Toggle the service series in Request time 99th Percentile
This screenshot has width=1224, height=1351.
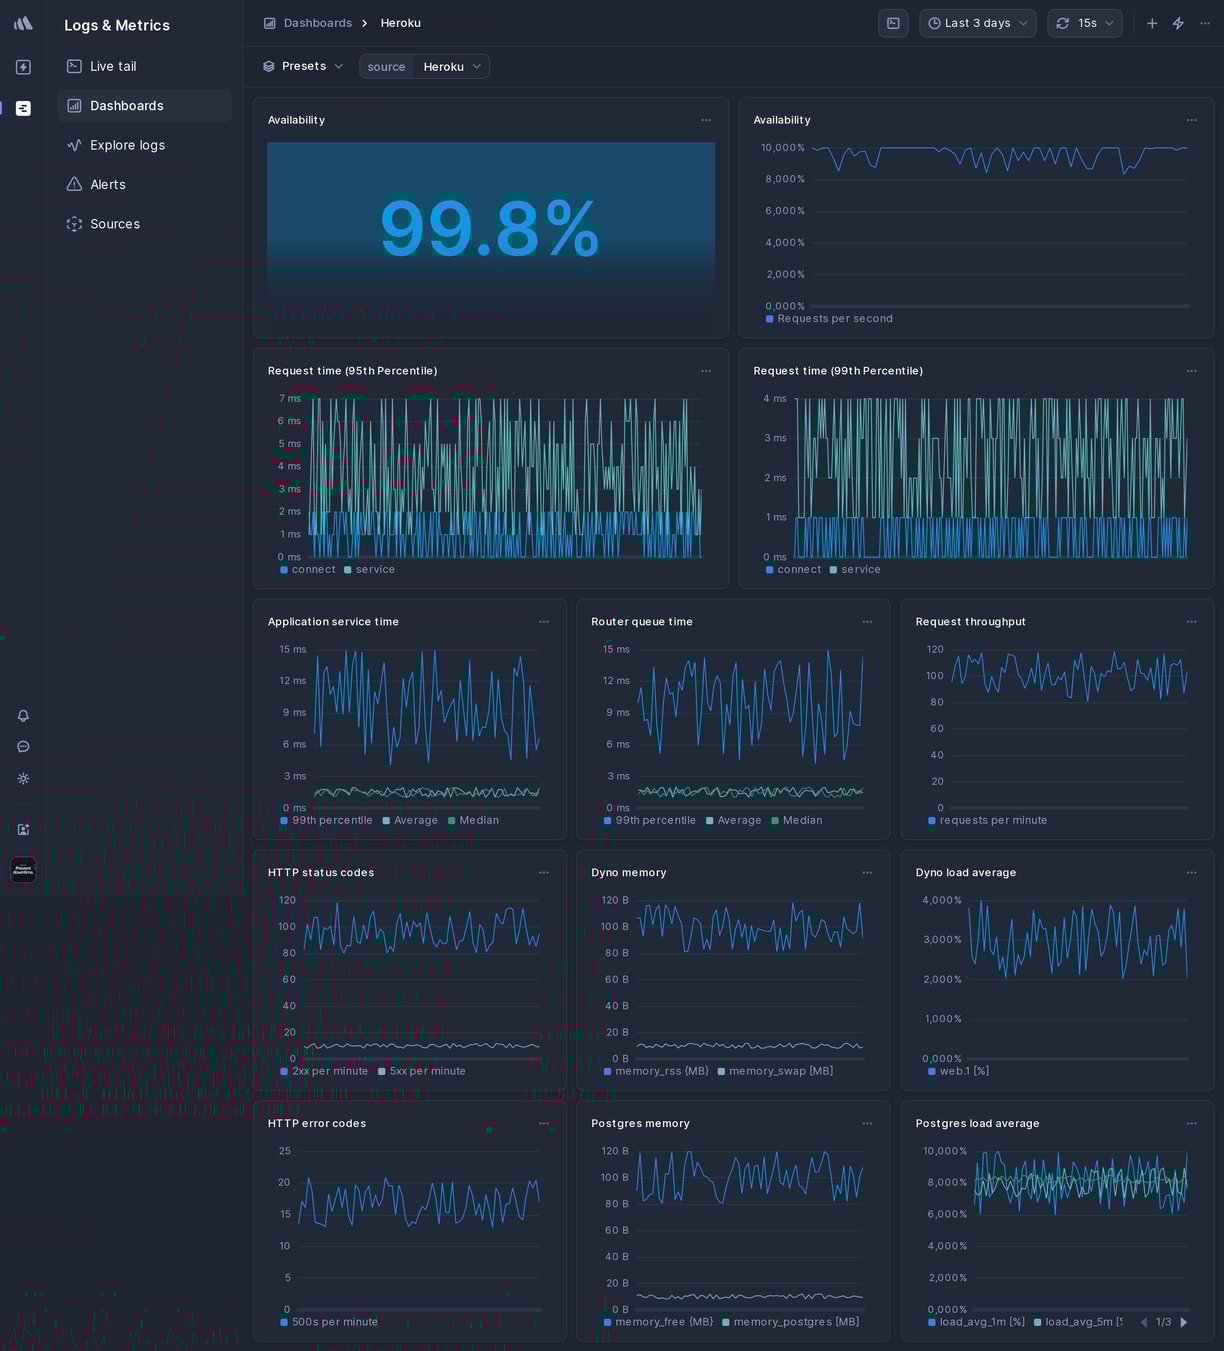(855, 570)
